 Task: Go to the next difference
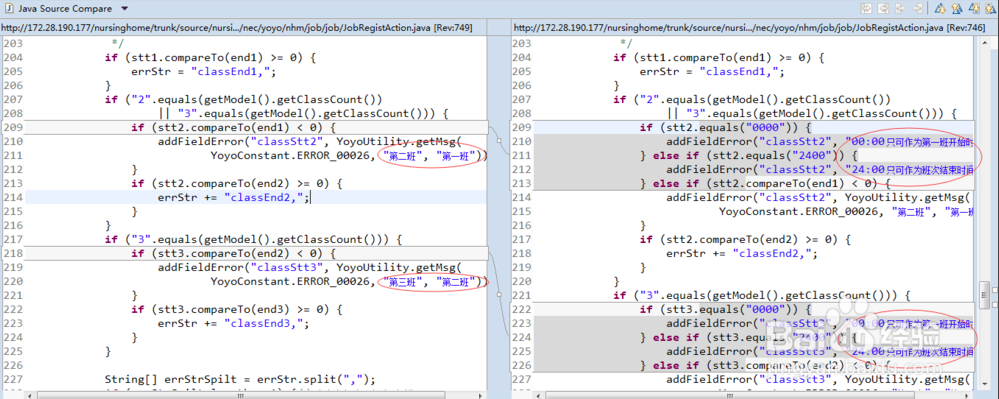pyautogui.click(x=940, y=8)
